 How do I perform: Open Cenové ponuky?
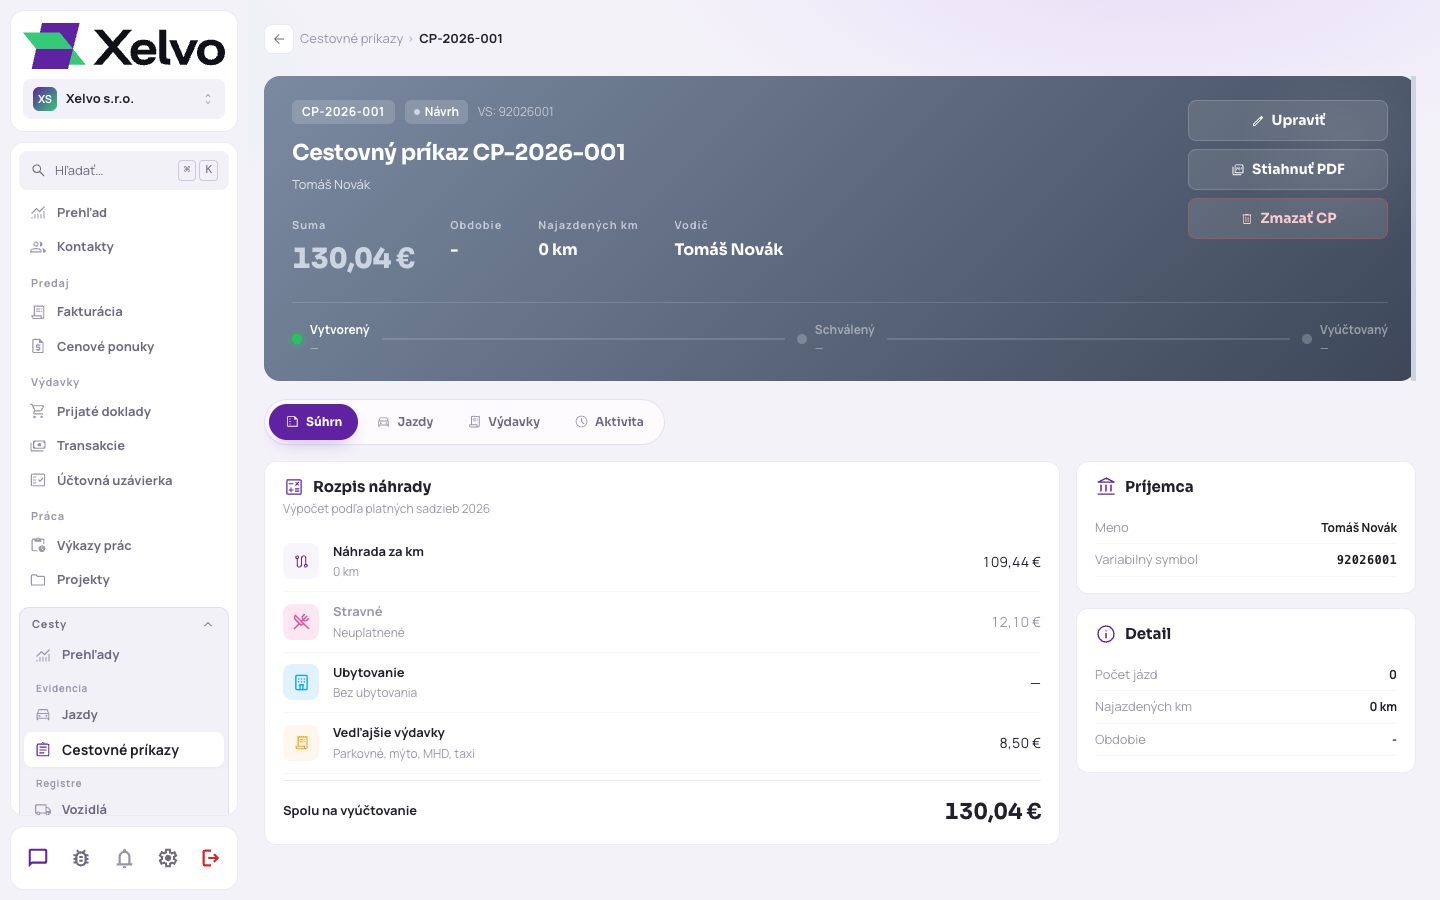[x=124, y=347]
